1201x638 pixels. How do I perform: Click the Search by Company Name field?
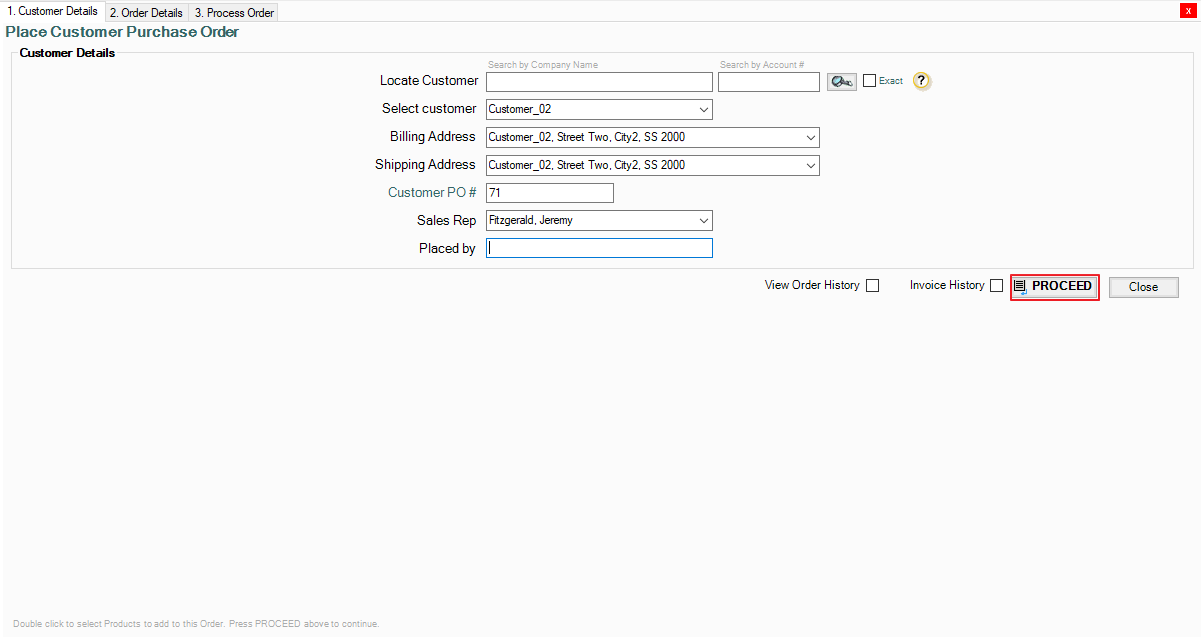tap(598, 82)
